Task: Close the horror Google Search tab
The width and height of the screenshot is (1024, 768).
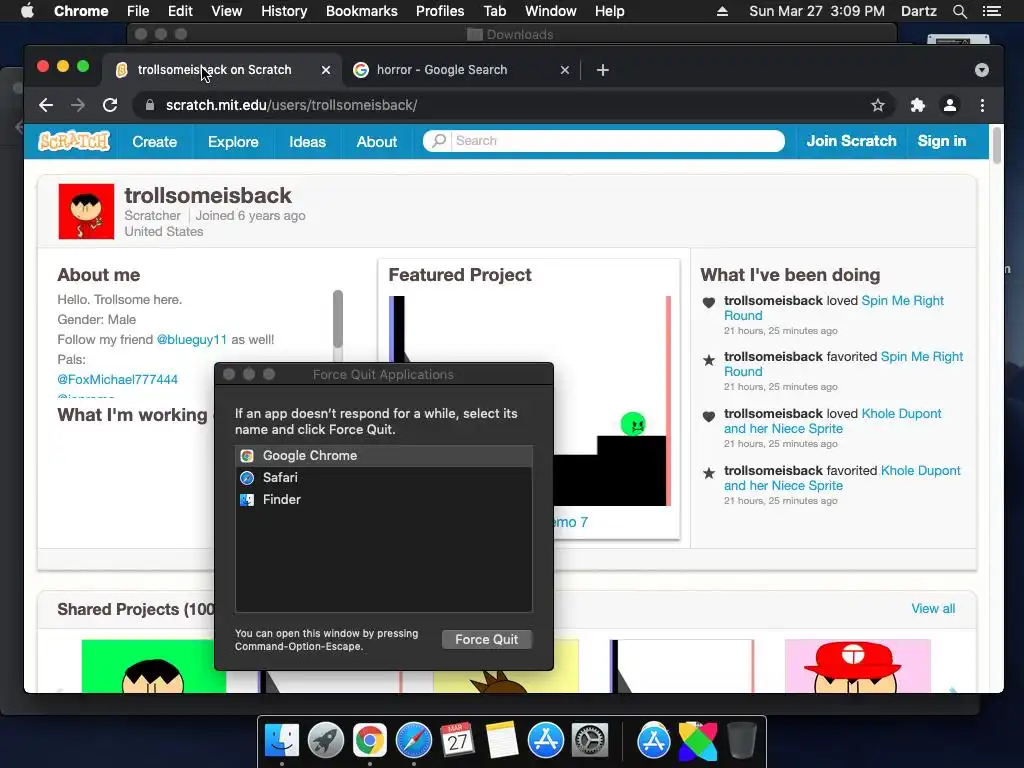Action: [564, 70]
